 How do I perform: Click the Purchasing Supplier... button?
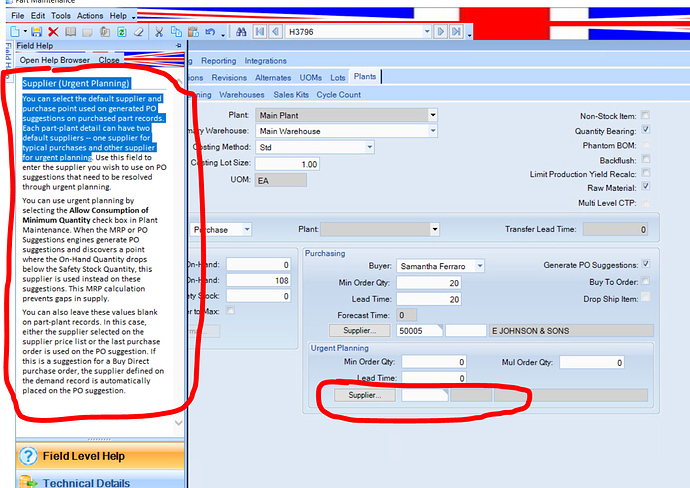point(360,330)
